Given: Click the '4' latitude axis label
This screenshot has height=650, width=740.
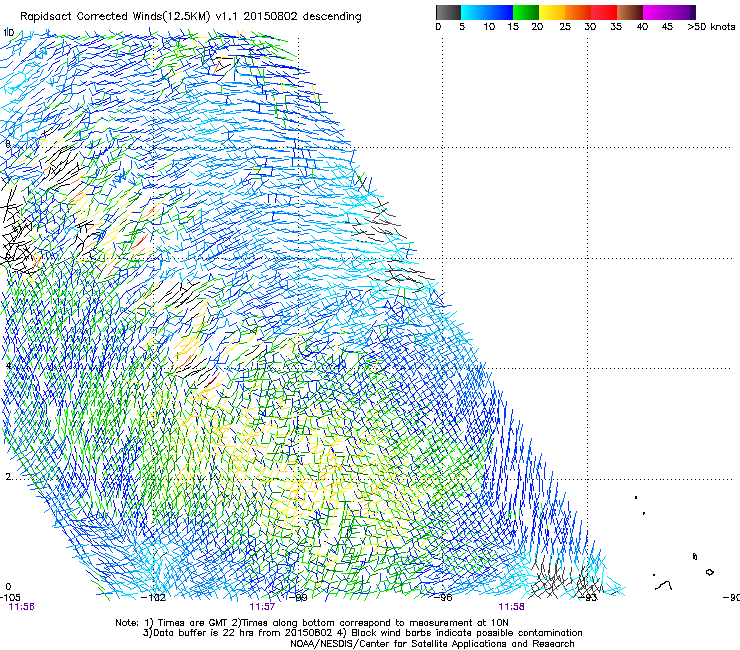Looking at the screenshot, I should [x=8, y=366].
